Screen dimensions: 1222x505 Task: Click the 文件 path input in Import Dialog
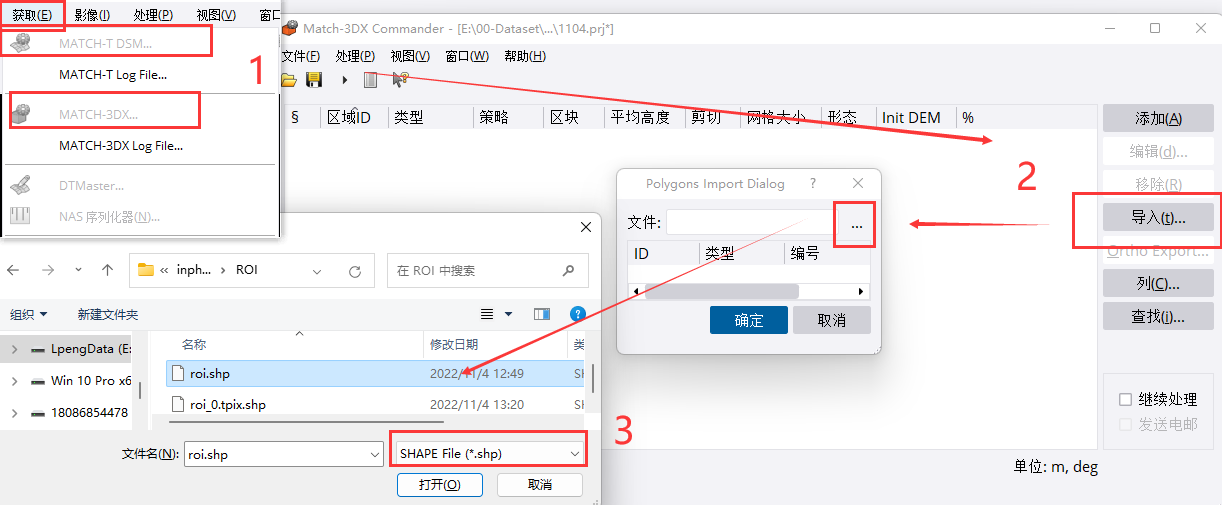pyautogui.click(x=749, y=222)
